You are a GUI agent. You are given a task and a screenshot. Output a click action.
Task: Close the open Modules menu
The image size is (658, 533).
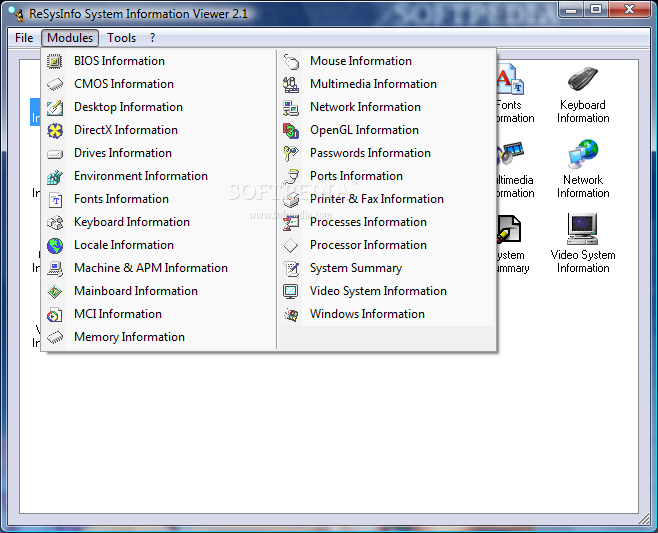coord(70,38)
